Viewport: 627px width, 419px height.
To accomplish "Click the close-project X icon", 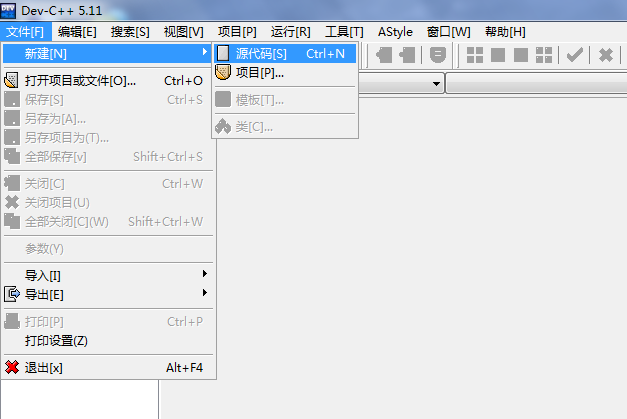I will point(12,202).
